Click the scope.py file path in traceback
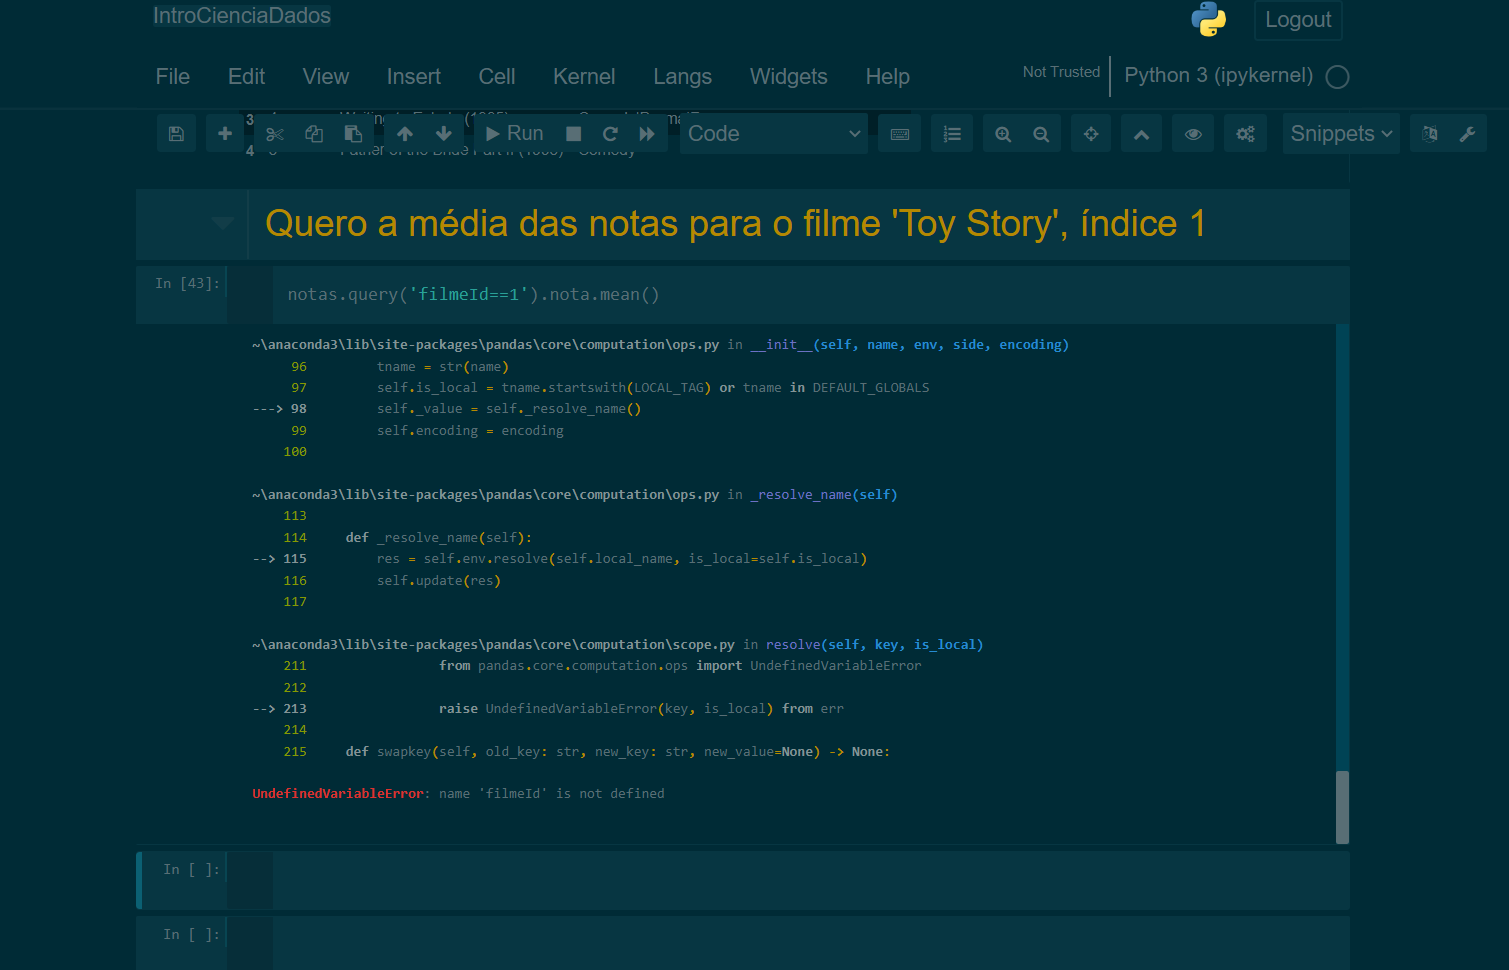This screenshot has height=970, width=1509. coord(493,645)
